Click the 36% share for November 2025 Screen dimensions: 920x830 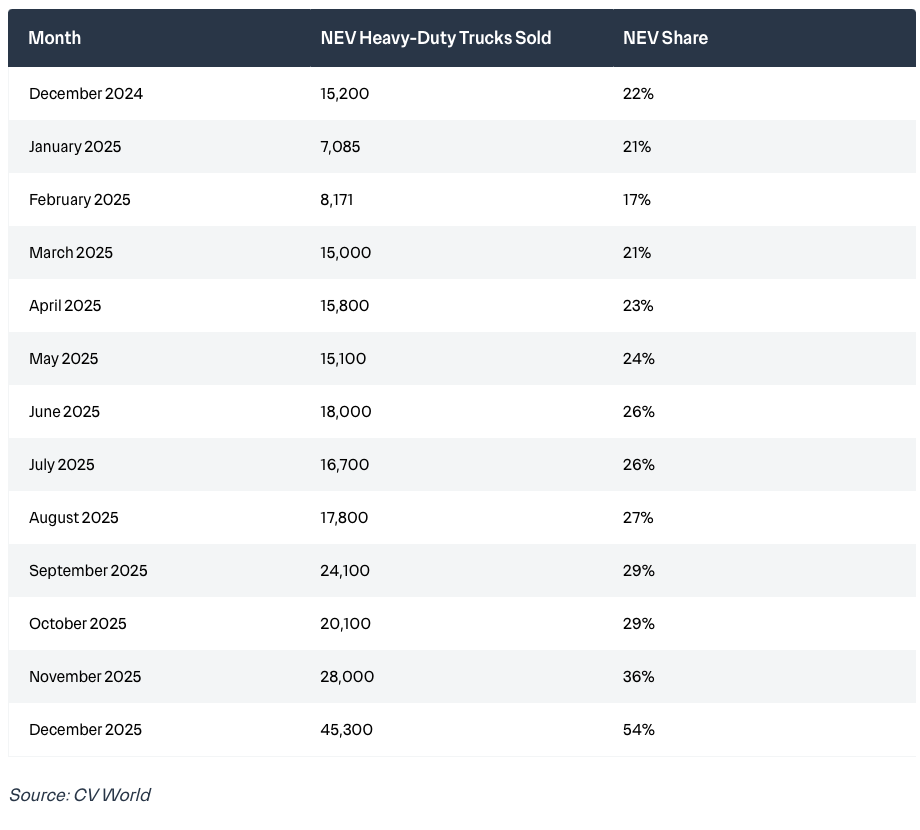pyautogui.click(x=639, y=677)
